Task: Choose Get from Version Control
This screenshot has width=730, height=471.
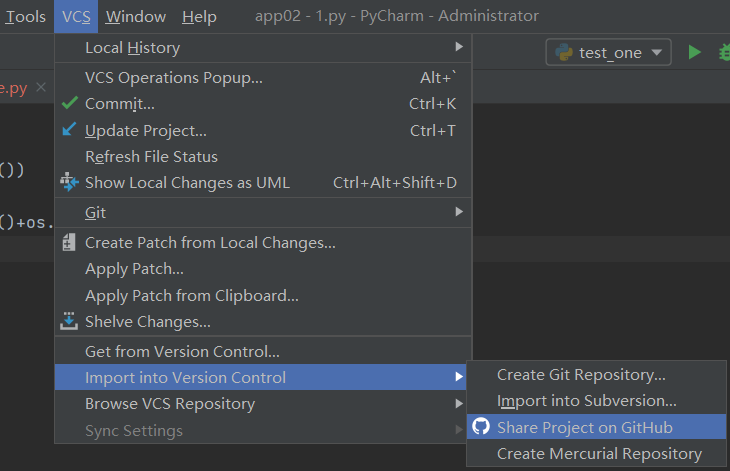Action: (182, 351)
